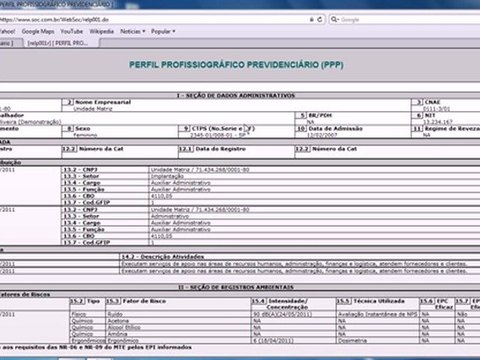Click the Intensidade/Concentração column header

click(x=287, y=304)
